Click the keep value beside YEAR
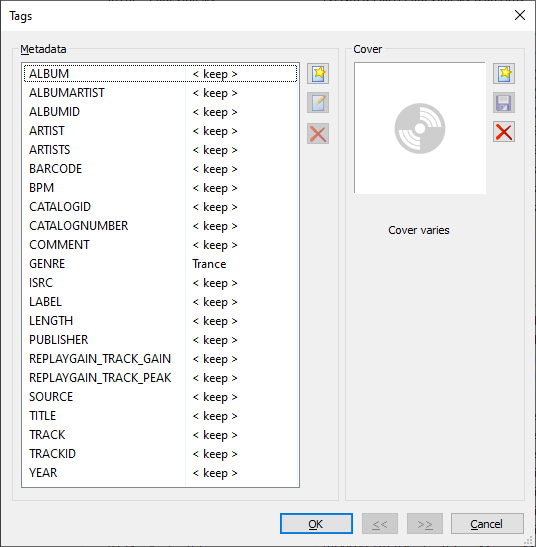Image resolution: width=536 pixels, height=547 pixels. coord(215,473)
